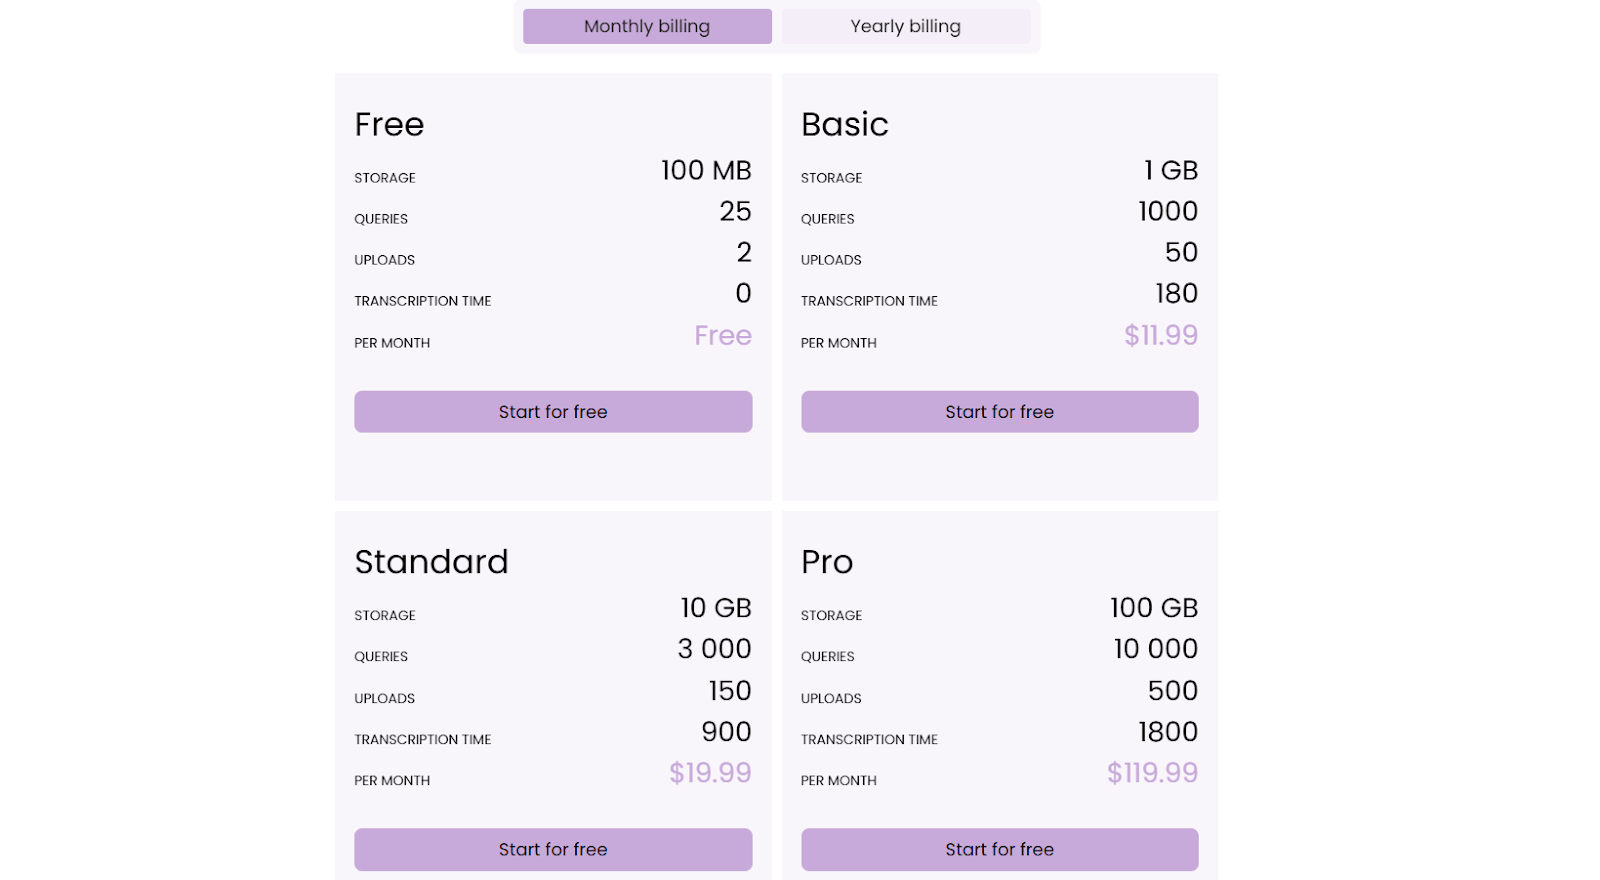The height and width of the screenshot is (880, 1600).
Task: Click Standard plan's 900 transcription time value
Action: tap(726, 732)
